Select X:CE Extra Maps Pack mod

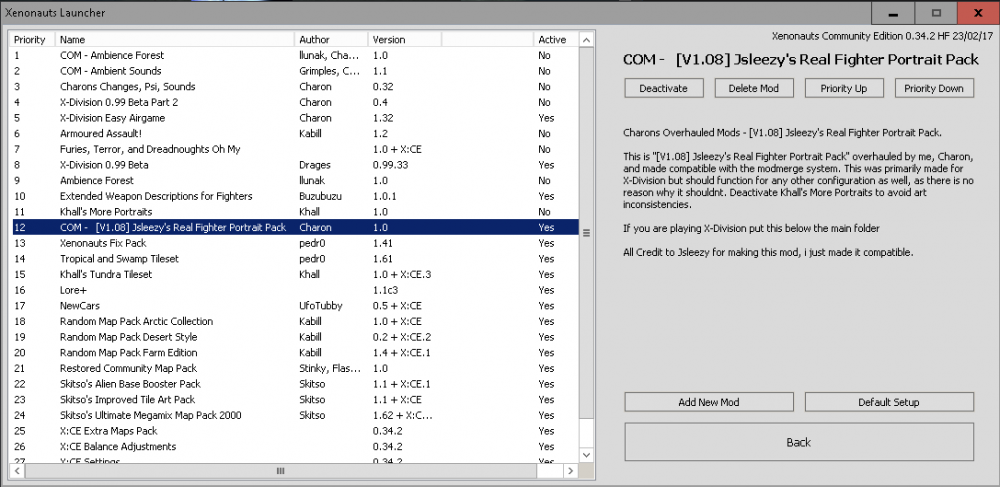click(x=295, y=431)
